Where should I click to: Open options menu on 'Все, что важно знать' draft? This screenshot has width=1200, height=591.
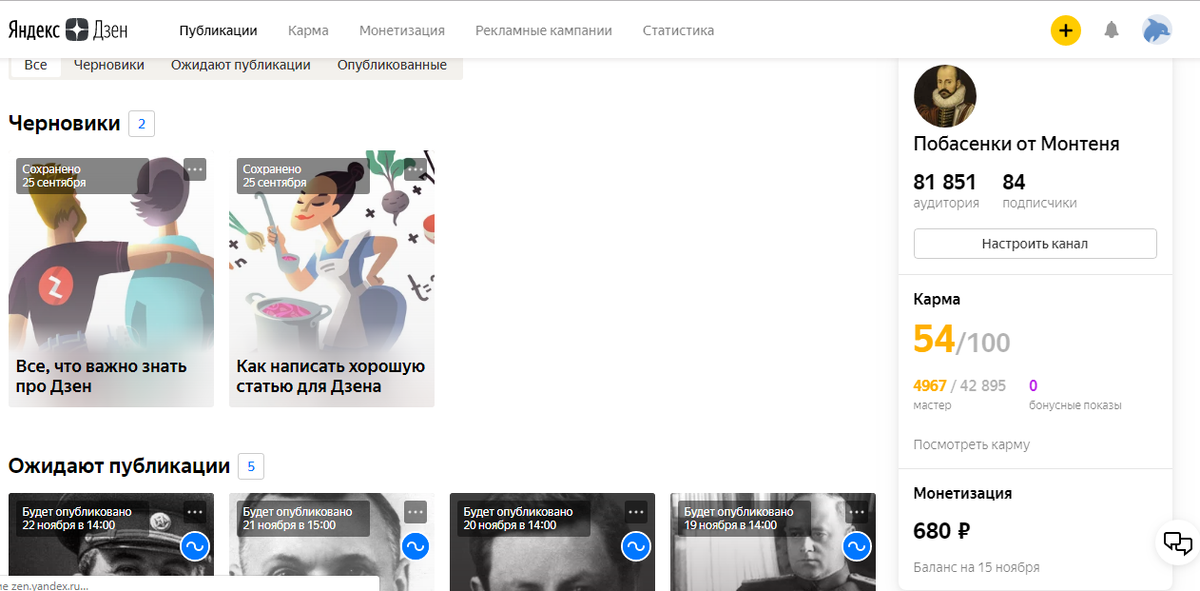pos(195,169)
